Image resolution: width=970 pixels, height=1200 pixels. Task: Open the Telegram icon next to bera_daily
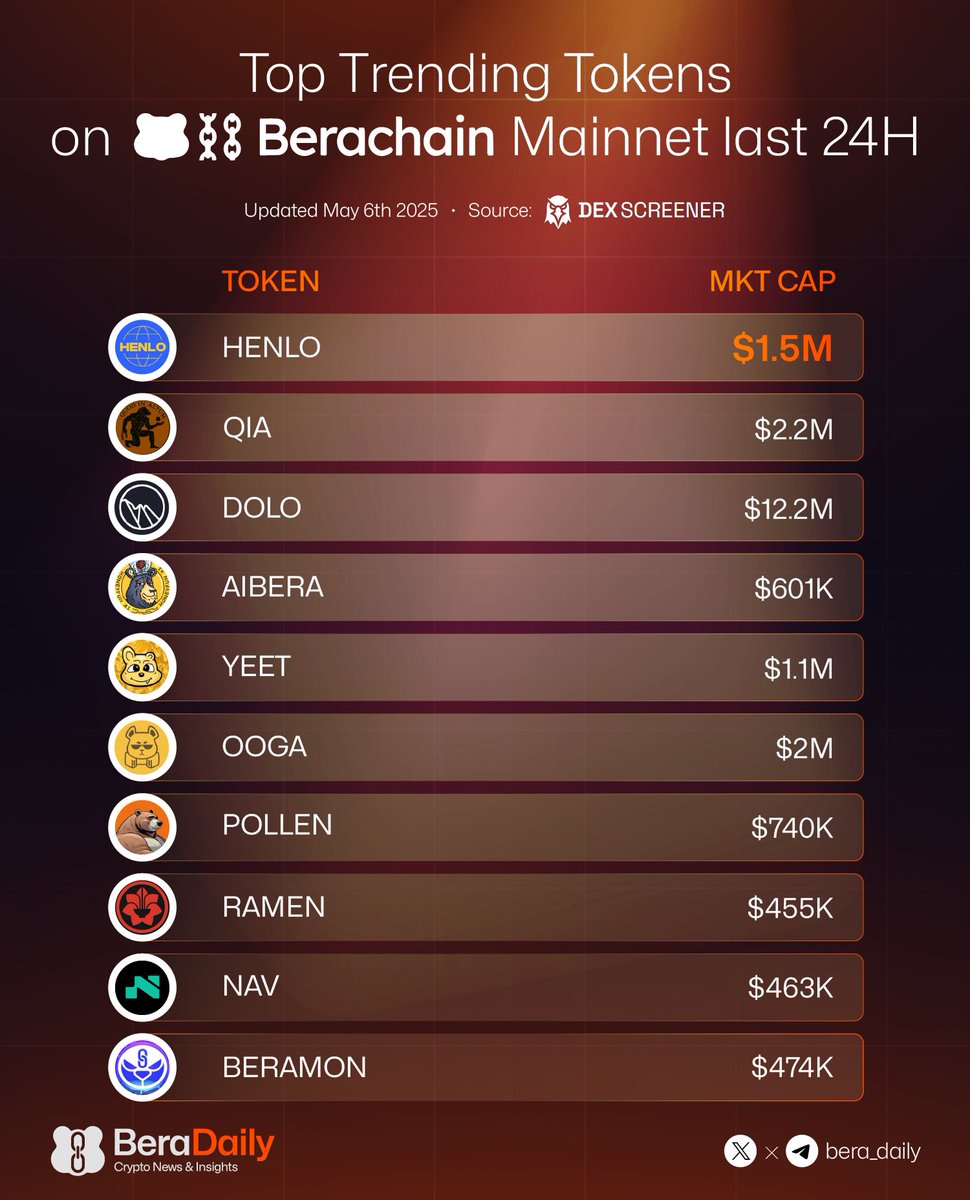tap(801, 1152)
